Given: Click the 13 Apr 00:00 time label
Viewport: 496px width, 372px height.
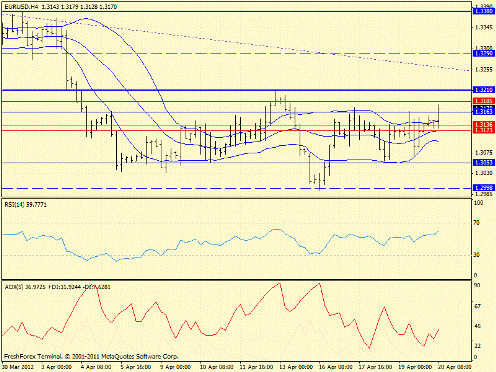Looking at the screenshot, I should tap(296, 367).
